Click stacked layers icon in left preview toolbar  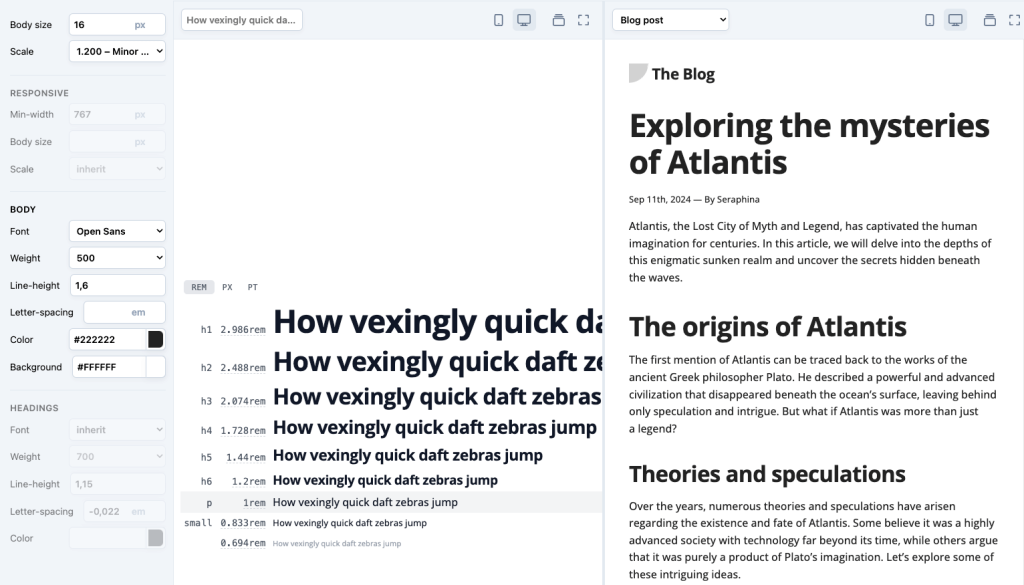click(558, 20)
